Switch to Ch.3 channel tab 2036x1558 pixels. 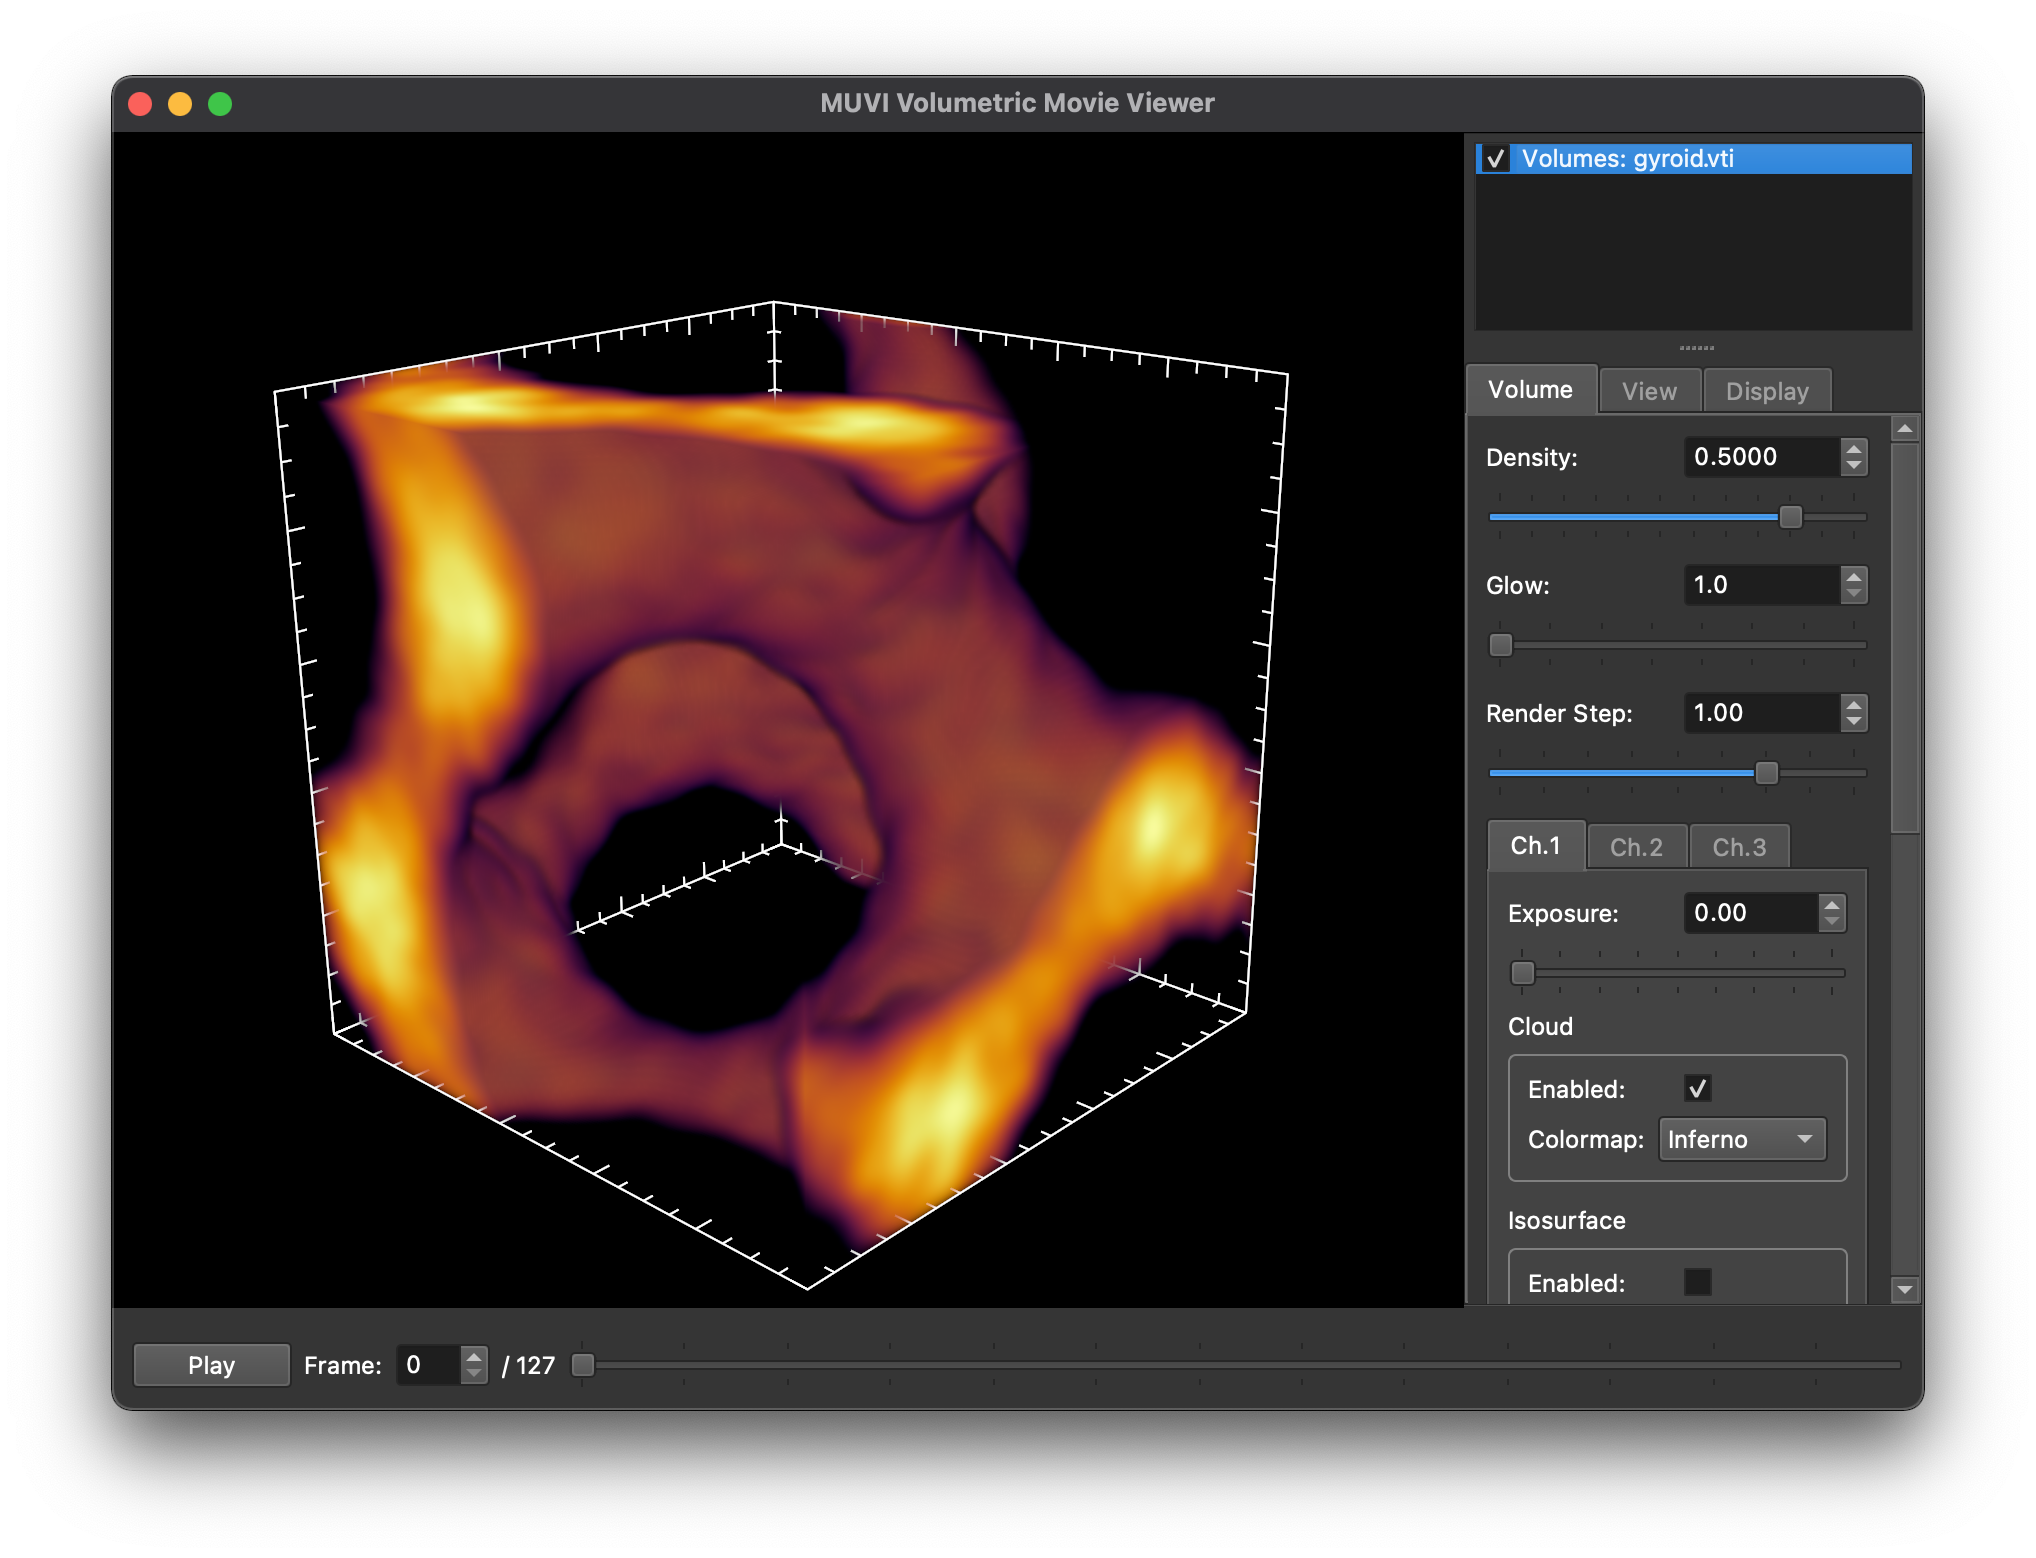pyautogui.click(x=1738, y=847)
